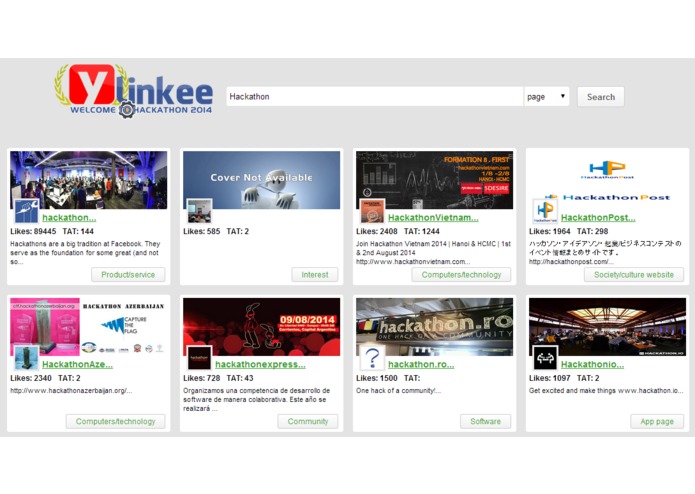Screen dimensions: 695x494
Task: Select the Interest category button
Action: coord(315,275)
